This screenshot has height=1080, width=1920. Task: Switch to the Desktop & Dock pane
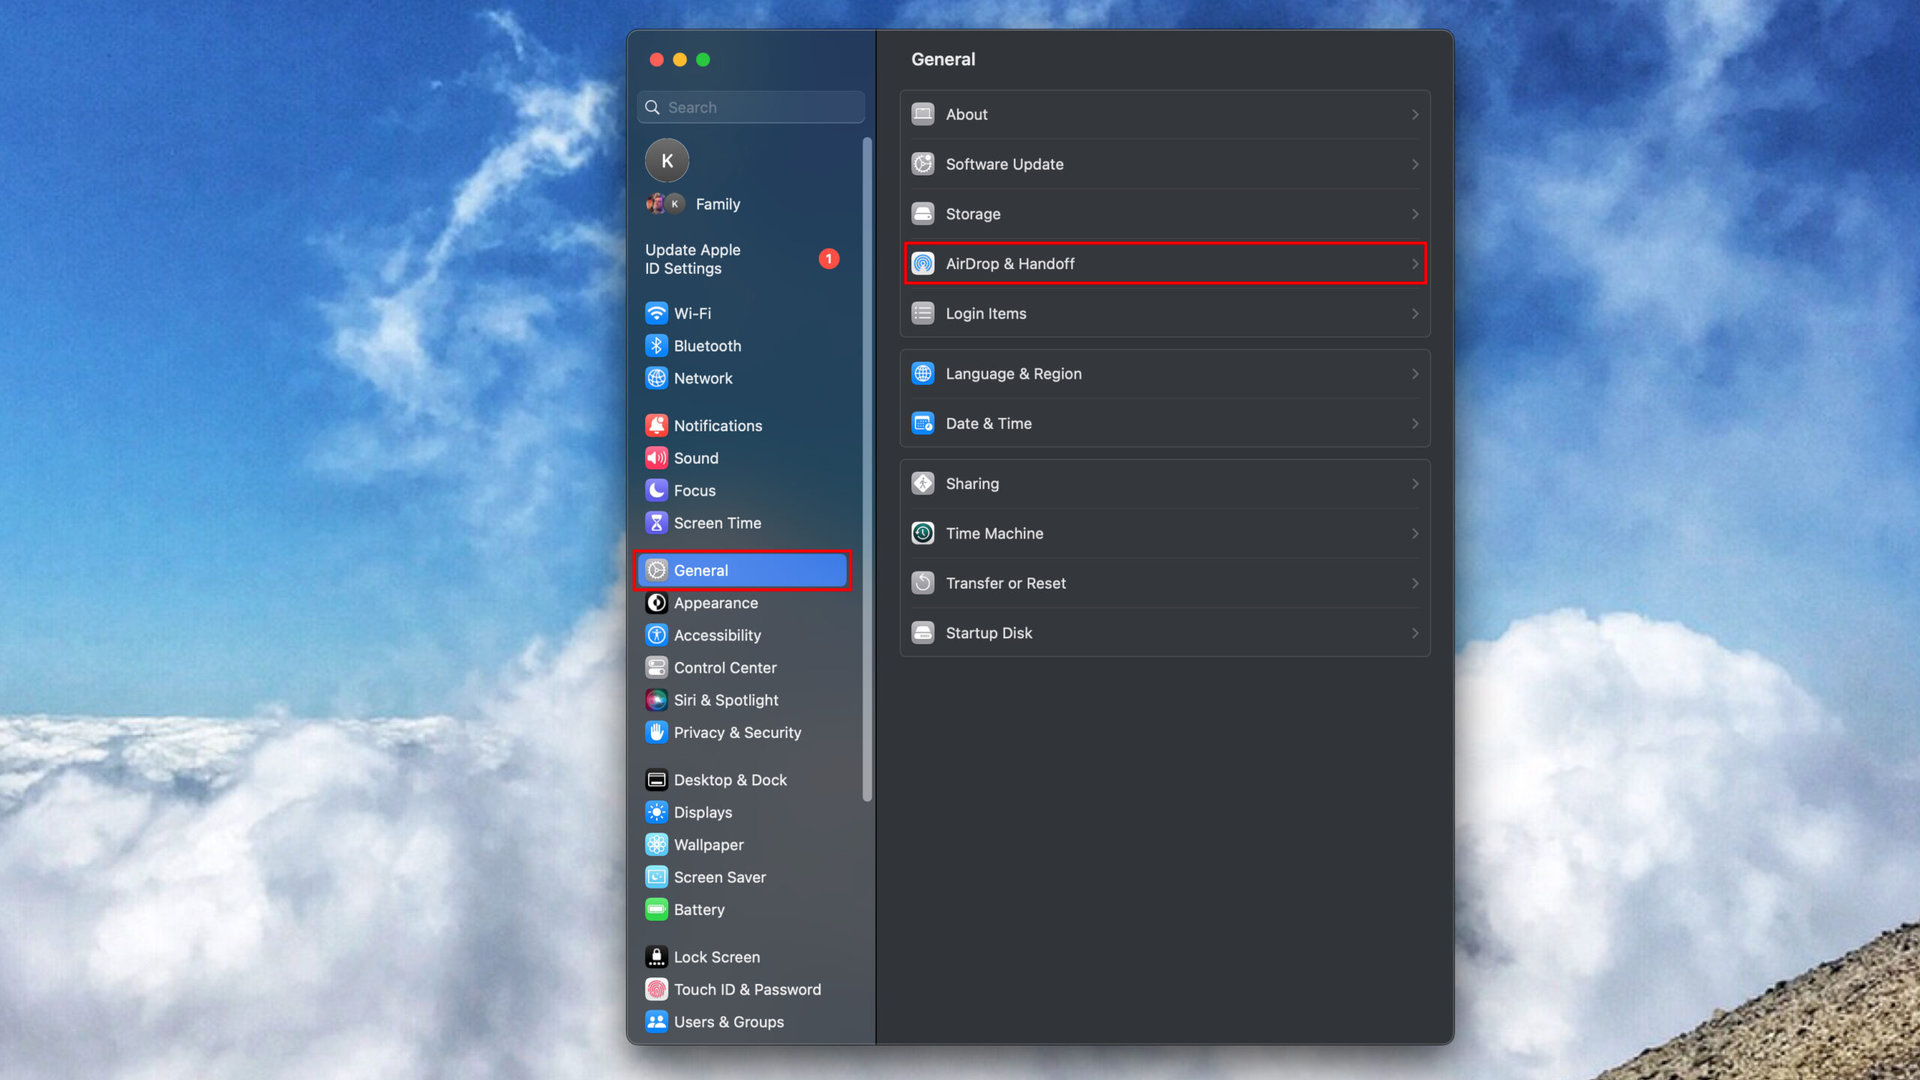pos(730,780)
